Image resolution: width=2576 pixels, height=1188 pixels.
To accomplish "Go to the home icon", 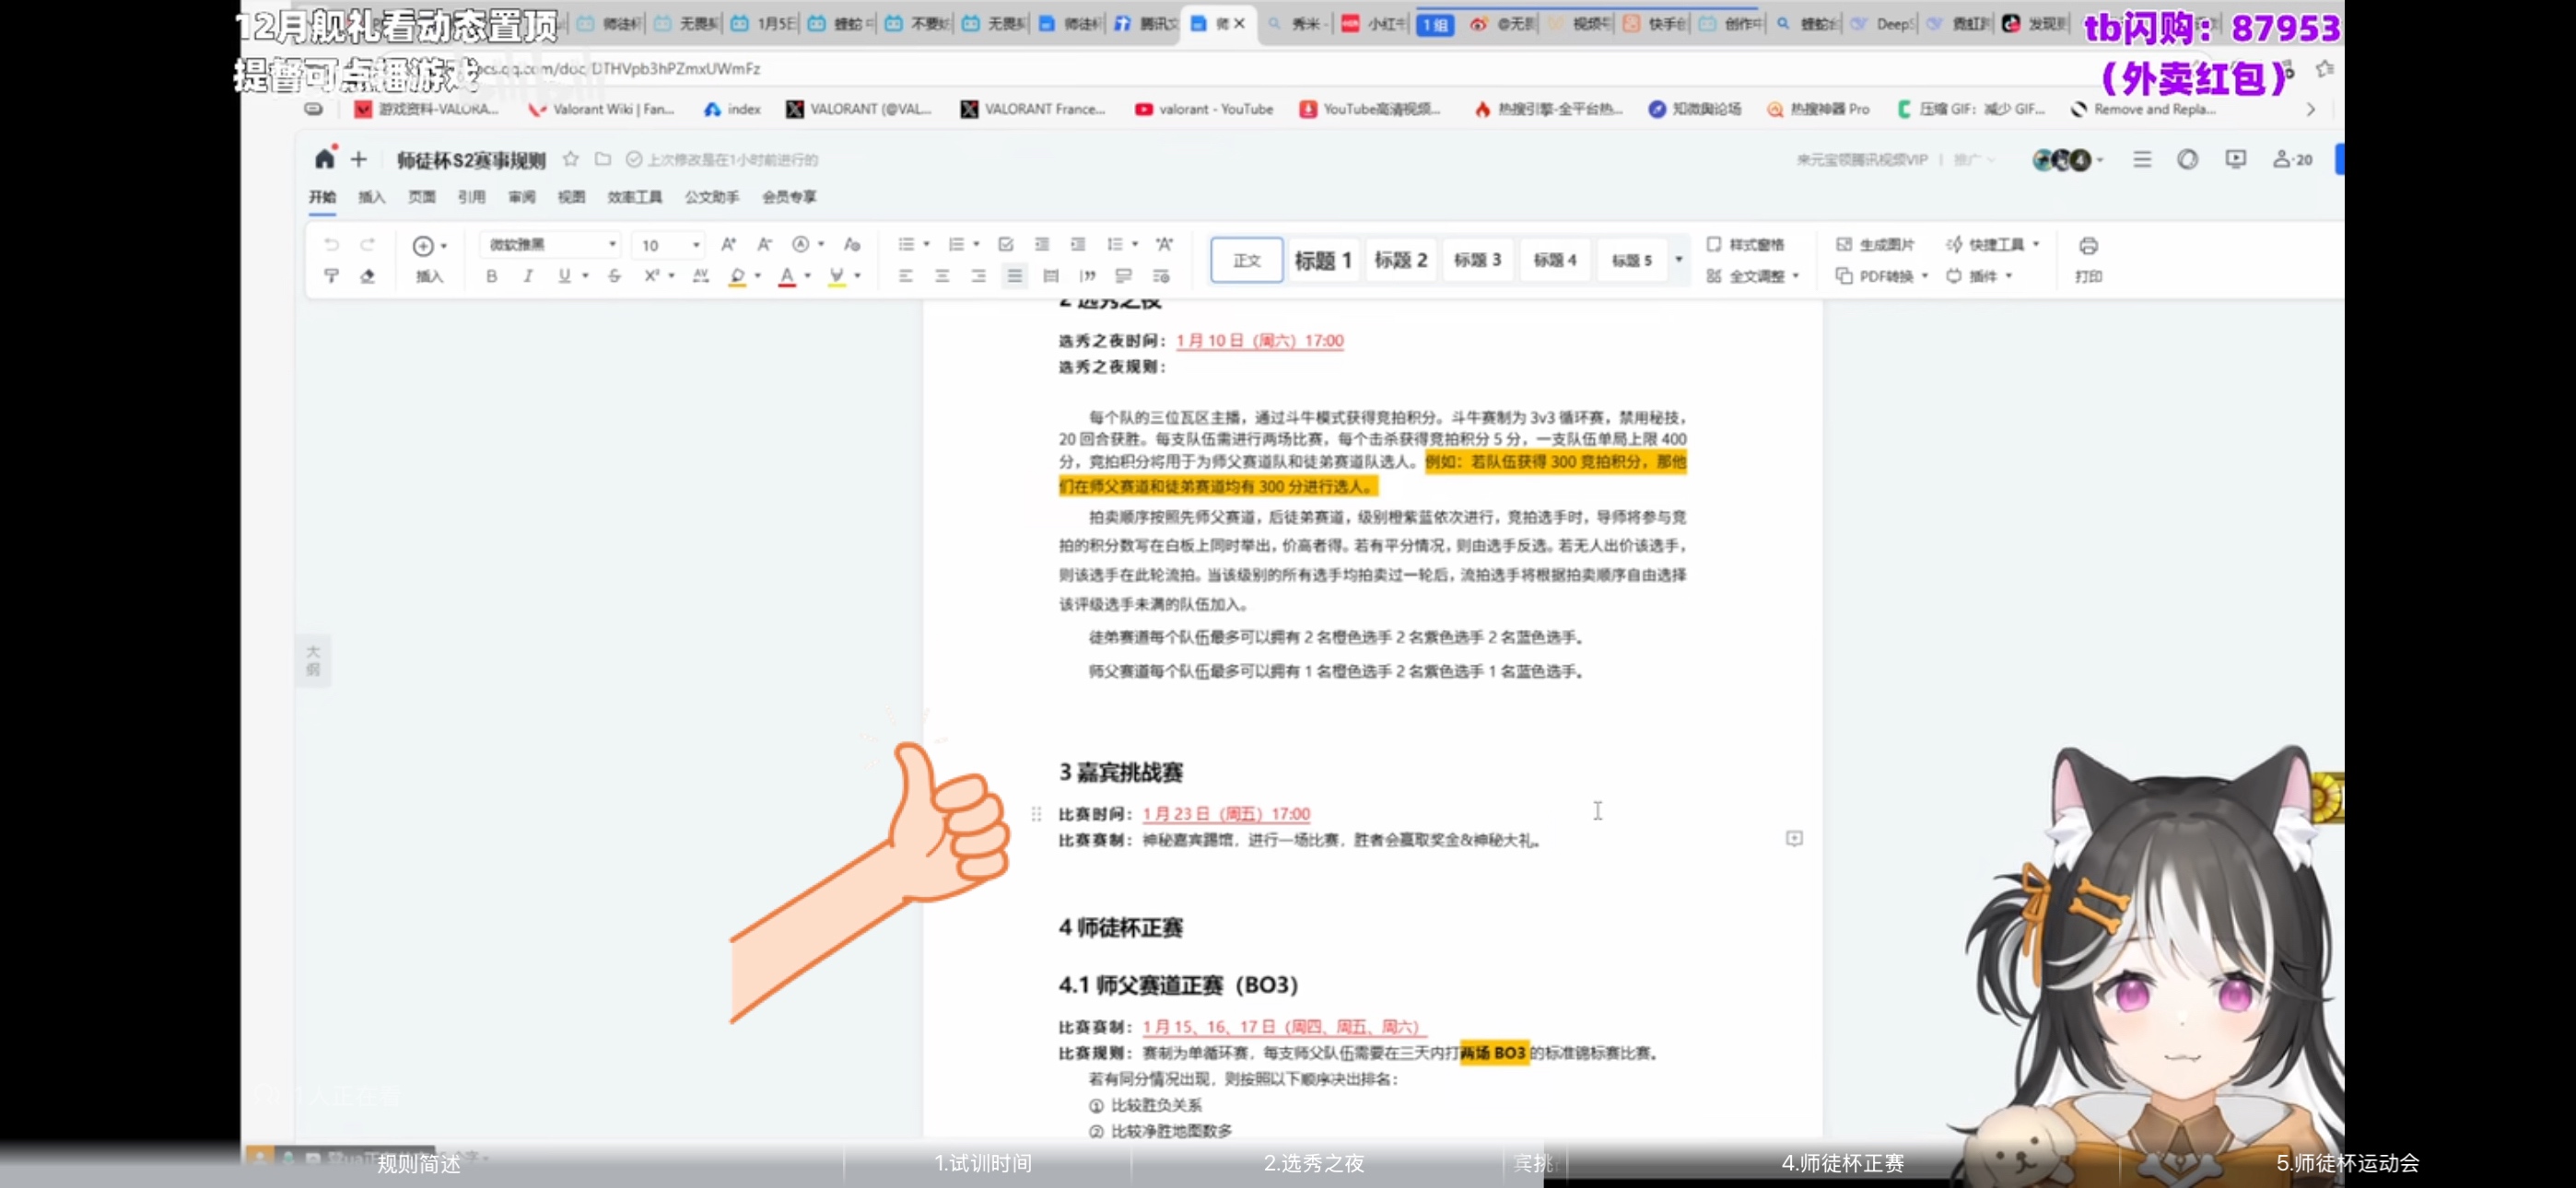I will (x=324, y=159).
